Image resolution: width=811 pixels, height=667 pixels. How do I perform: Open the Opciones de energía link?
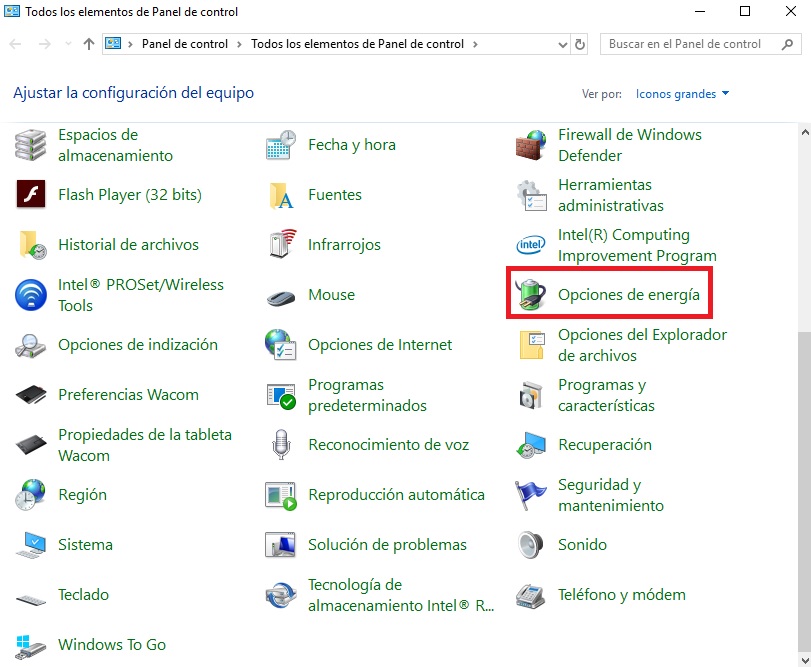(628, 295)
